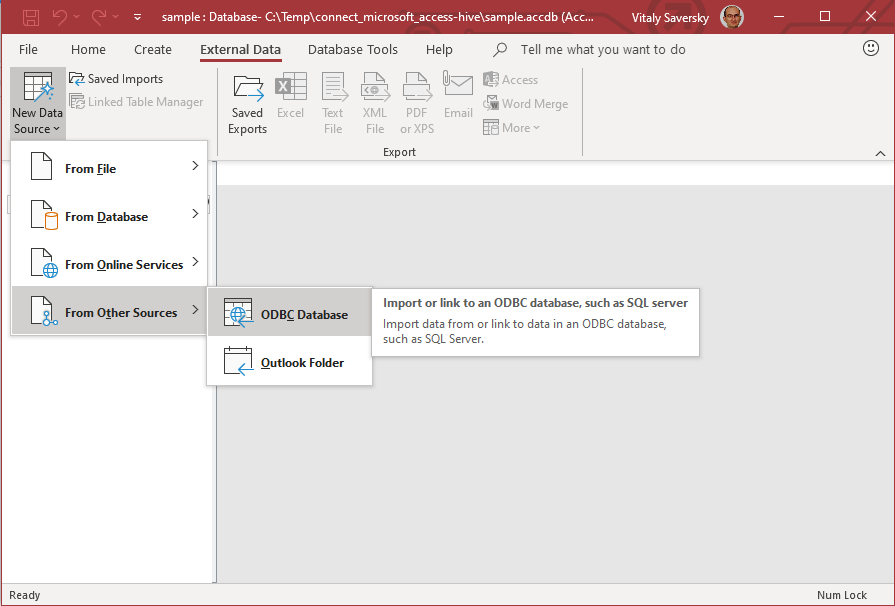Click the search magnifier icon
Viewport: 895px width, 606px height.
500,50
